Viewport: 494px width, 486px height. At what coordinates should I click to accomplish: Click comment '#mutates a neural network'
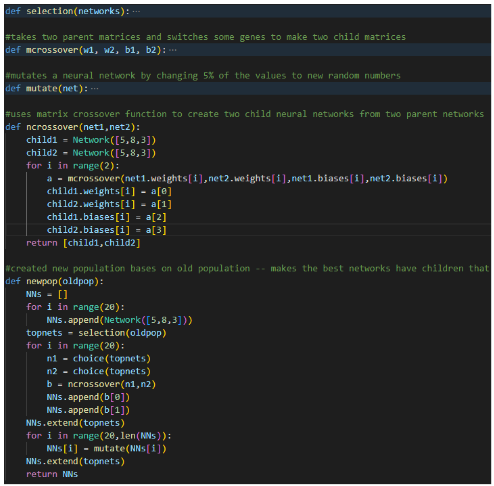(x=203, y=76)
